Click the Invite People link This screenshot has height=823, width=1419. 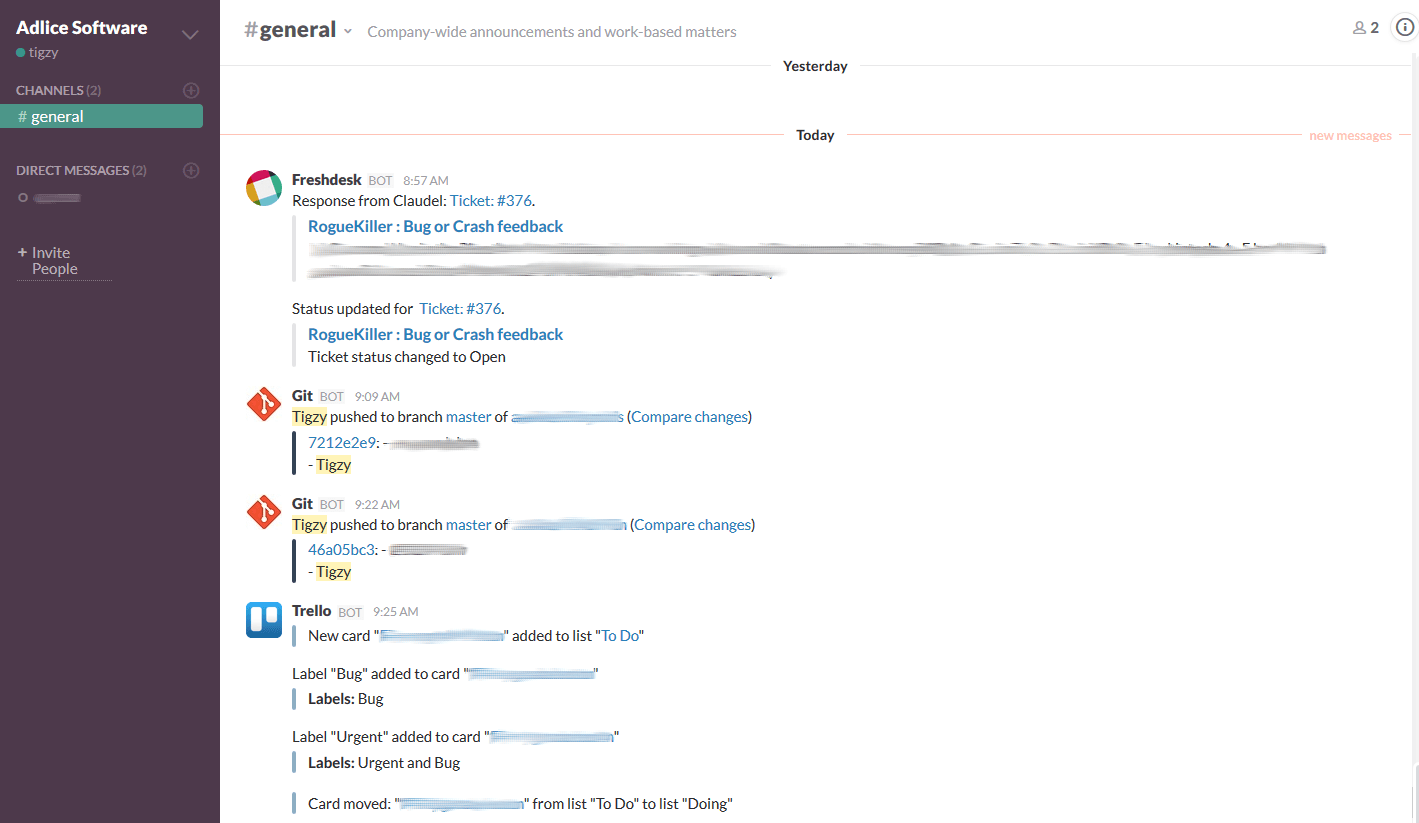tap(54, 261)
